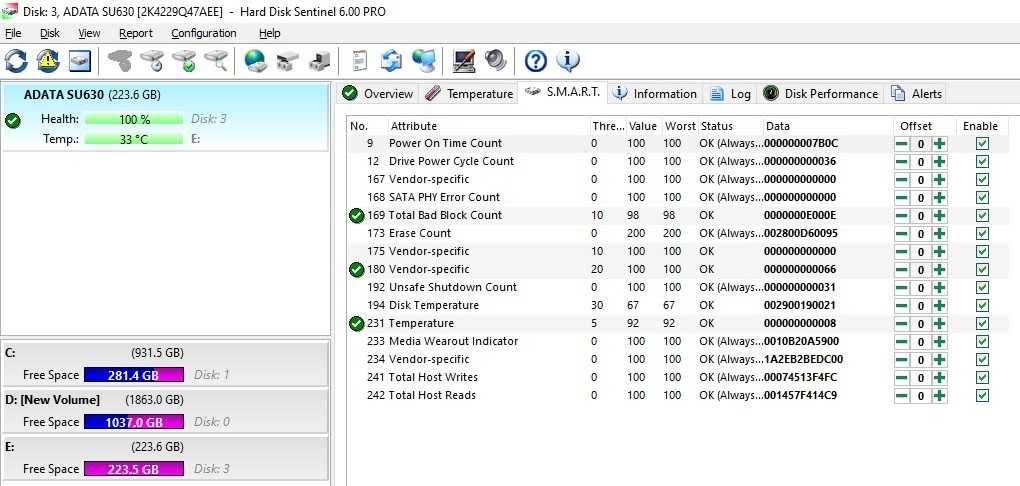Increase offset for Total Host Reads
The height and width of the screenshot is (486, 1020).
pyautogui.click(x=939, y=396)
